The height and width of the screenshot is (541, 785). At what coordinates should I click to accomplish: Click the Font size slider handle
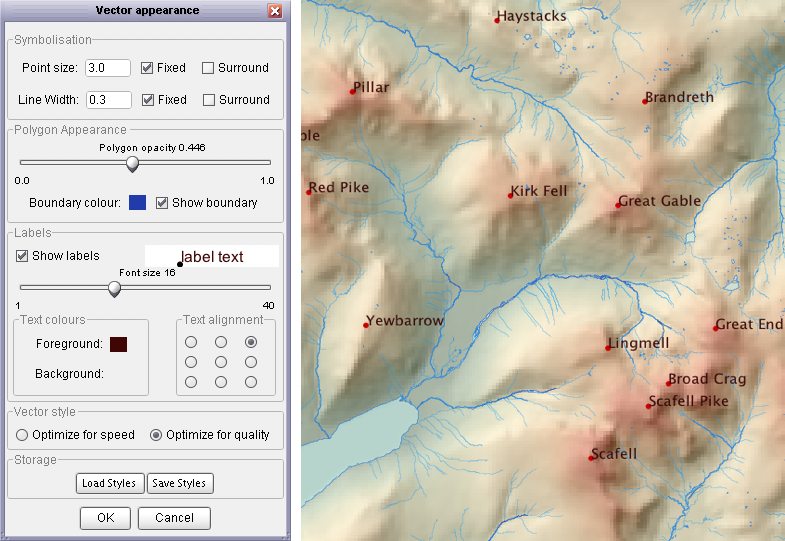(x=115, y=288)
